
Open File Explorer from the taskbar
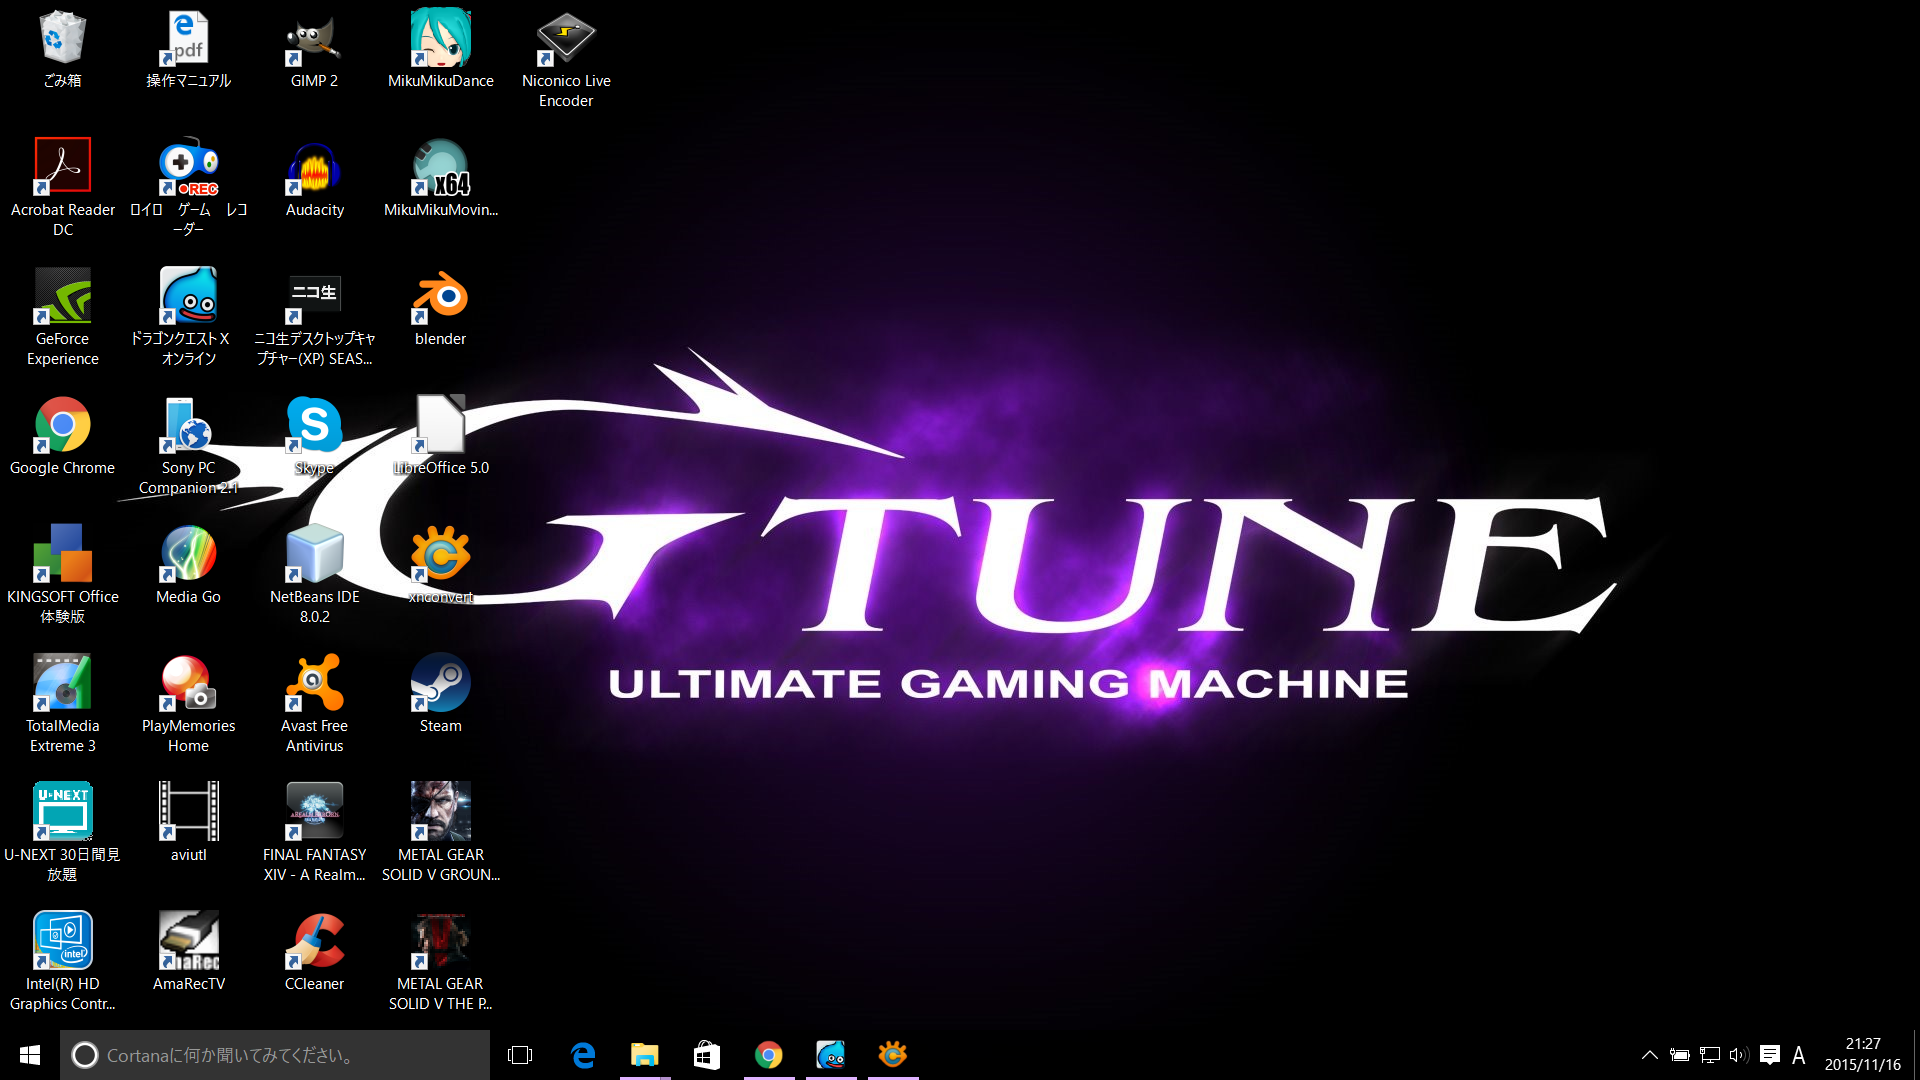pyautogui.click(x=645, y=1055)
